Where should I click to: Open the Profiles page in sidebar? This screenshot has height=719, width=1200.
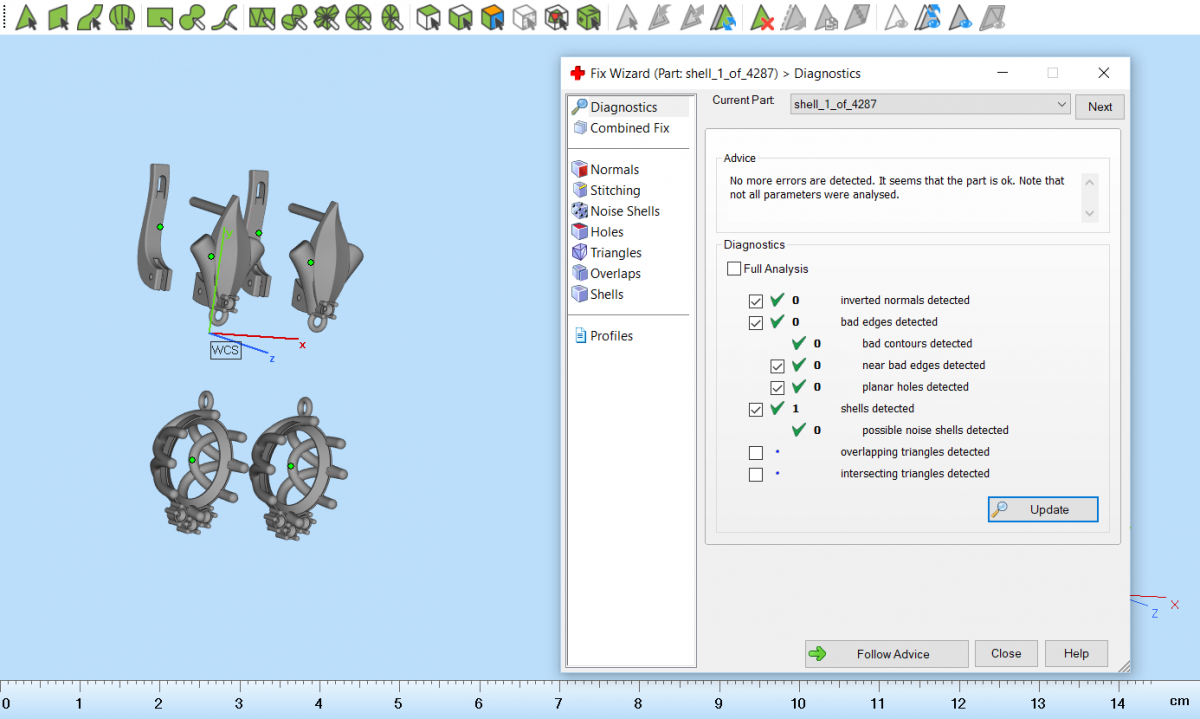click(610, 336)
